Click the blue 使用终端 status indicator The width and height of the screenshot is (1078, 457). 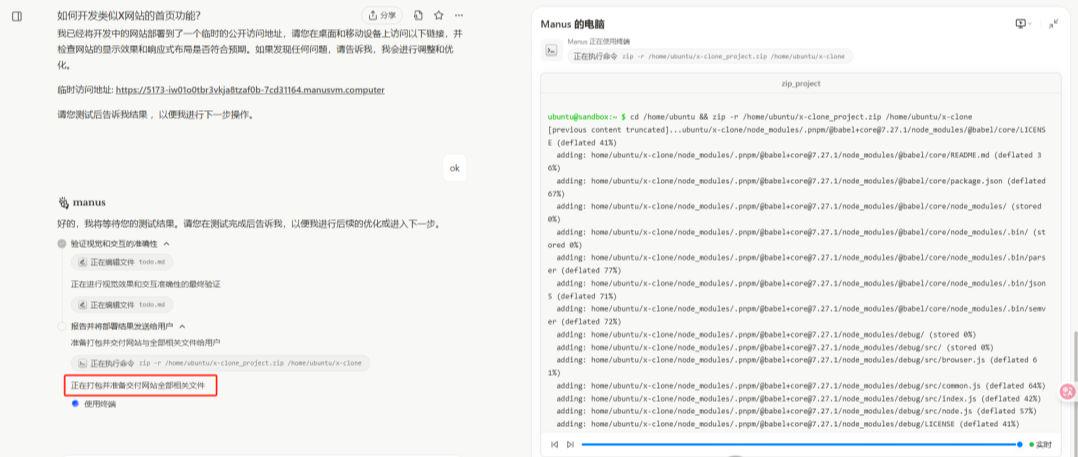[75, 403]
